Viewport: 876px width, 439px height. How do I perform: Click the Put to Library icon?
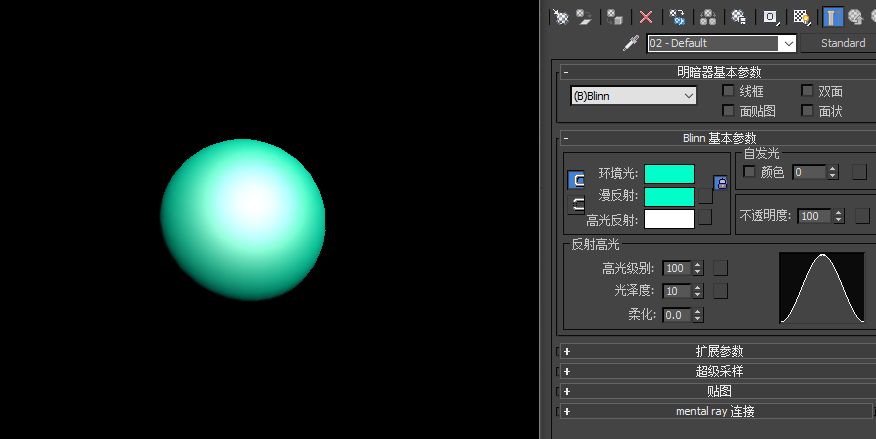[739, 17]
